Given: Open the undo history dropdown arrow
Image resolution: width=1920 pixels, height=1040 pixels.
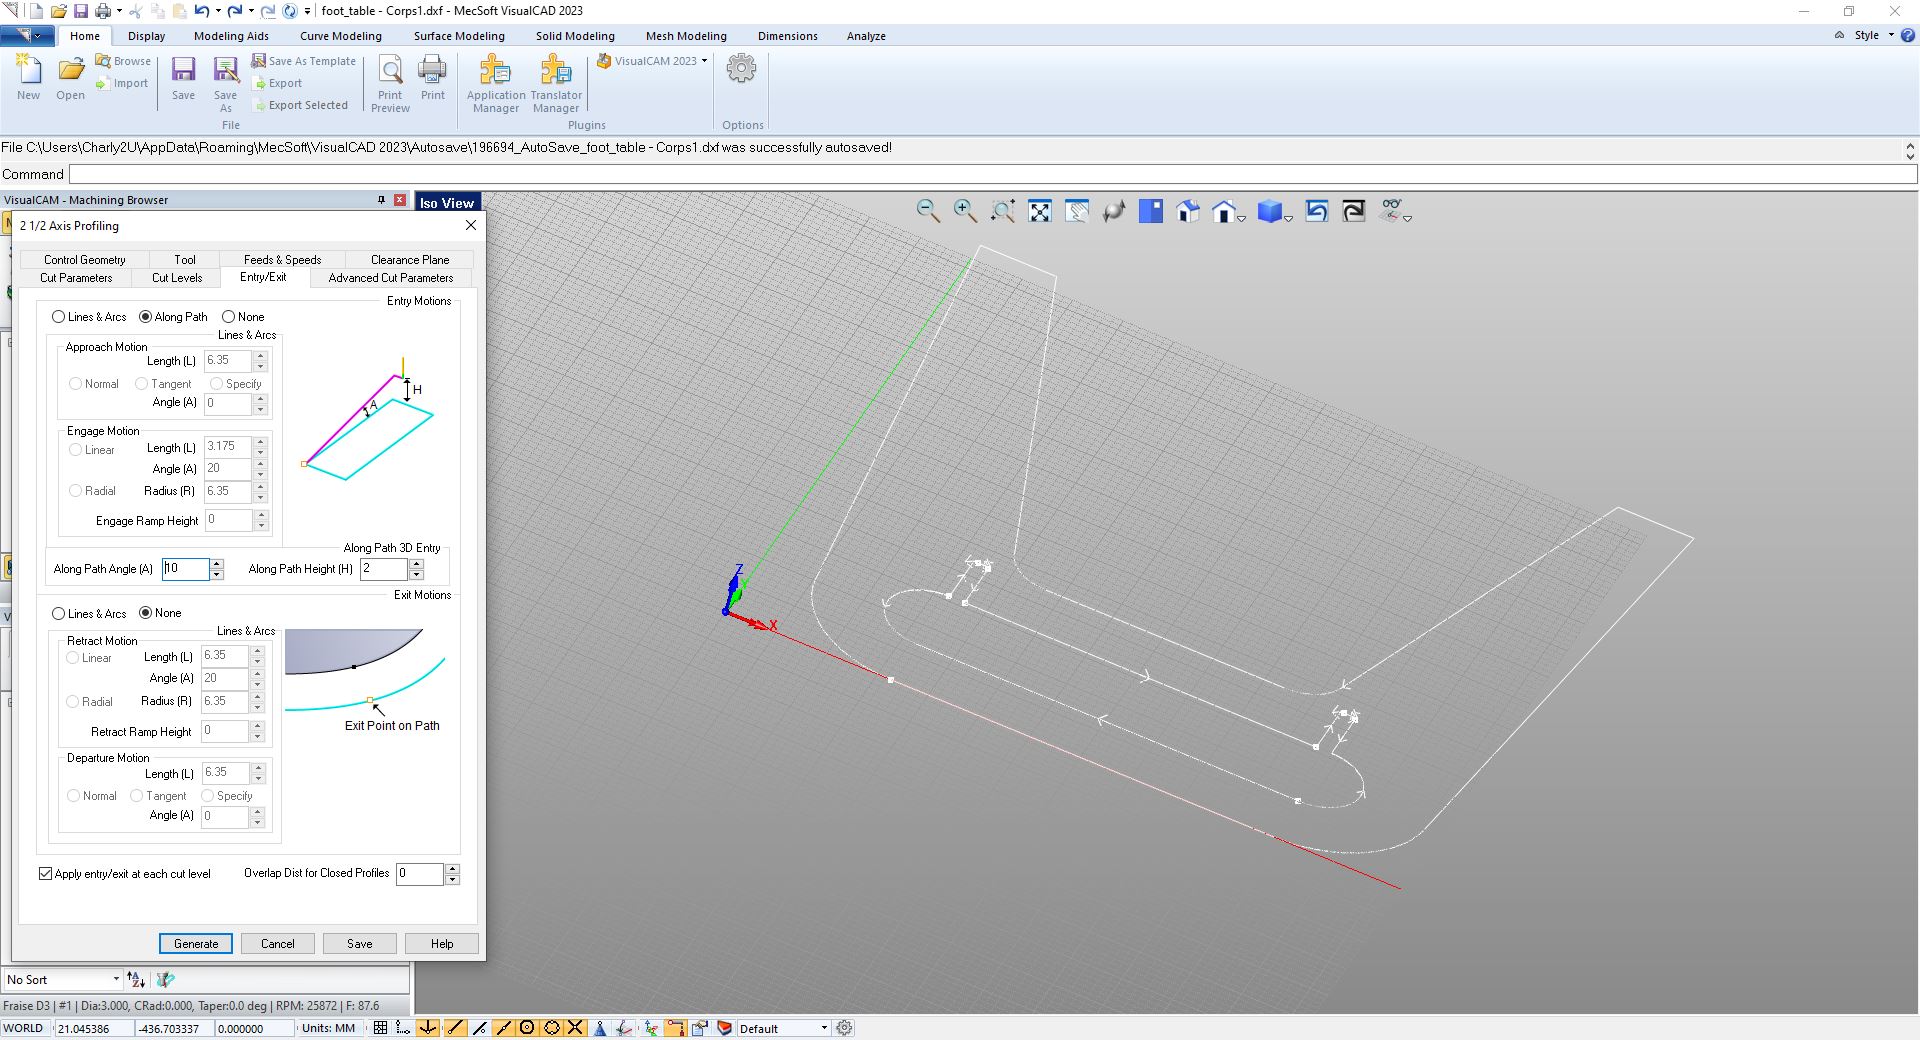Looking at the screenshot, I should (x=218, y=11).
